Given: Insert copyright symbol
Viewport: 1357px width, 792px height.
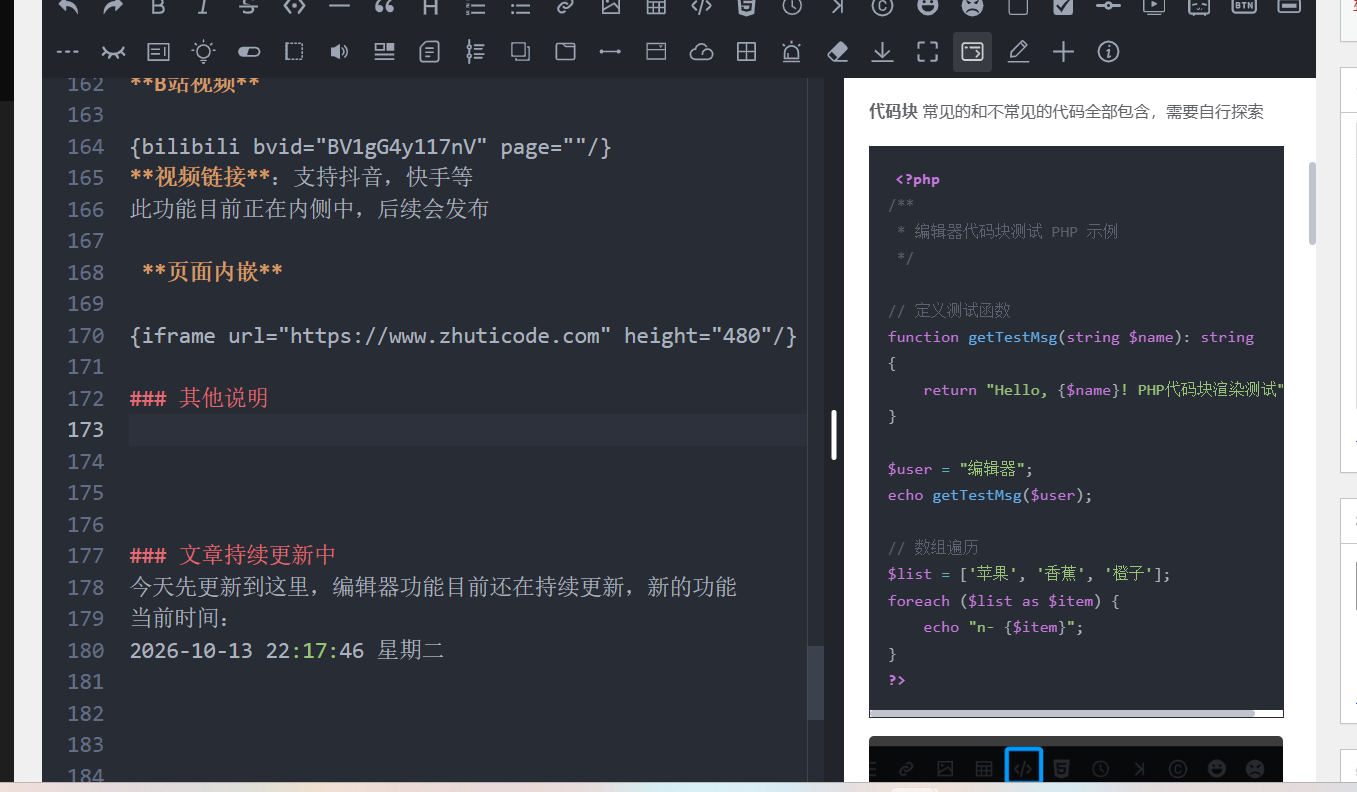Looking at the screenshot, I should coord(882,6).
